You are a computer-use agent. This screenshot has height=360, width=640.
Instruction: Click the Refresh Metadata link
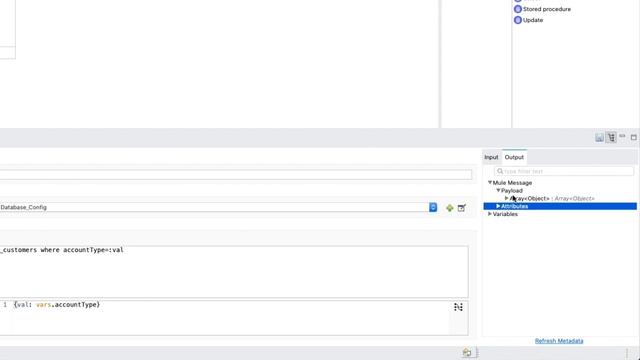pyautogui.click(x=559, y=341)
